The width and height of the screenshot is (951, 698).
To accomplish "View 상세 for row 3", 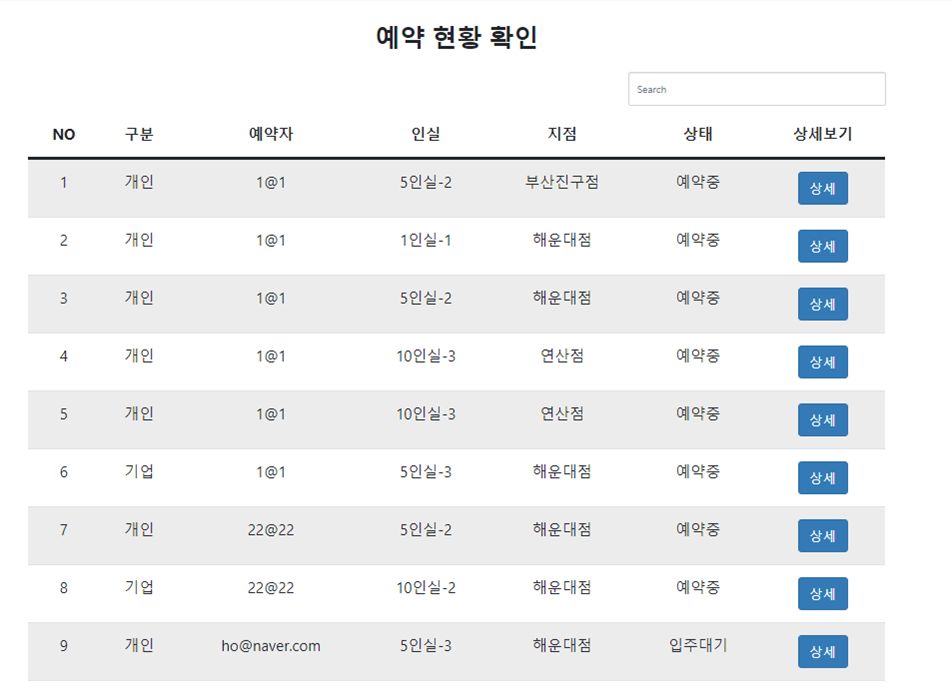I will point(822,304).
